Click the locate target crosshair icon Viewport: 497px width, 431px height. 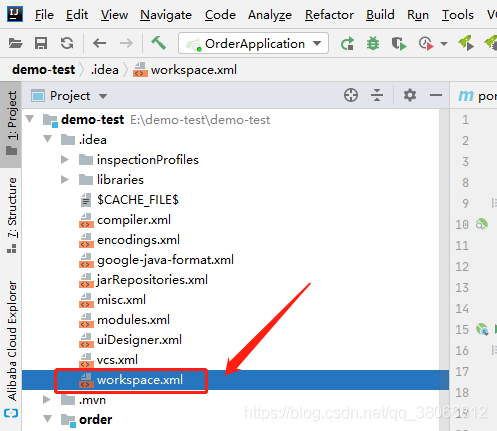click(351, 95)
